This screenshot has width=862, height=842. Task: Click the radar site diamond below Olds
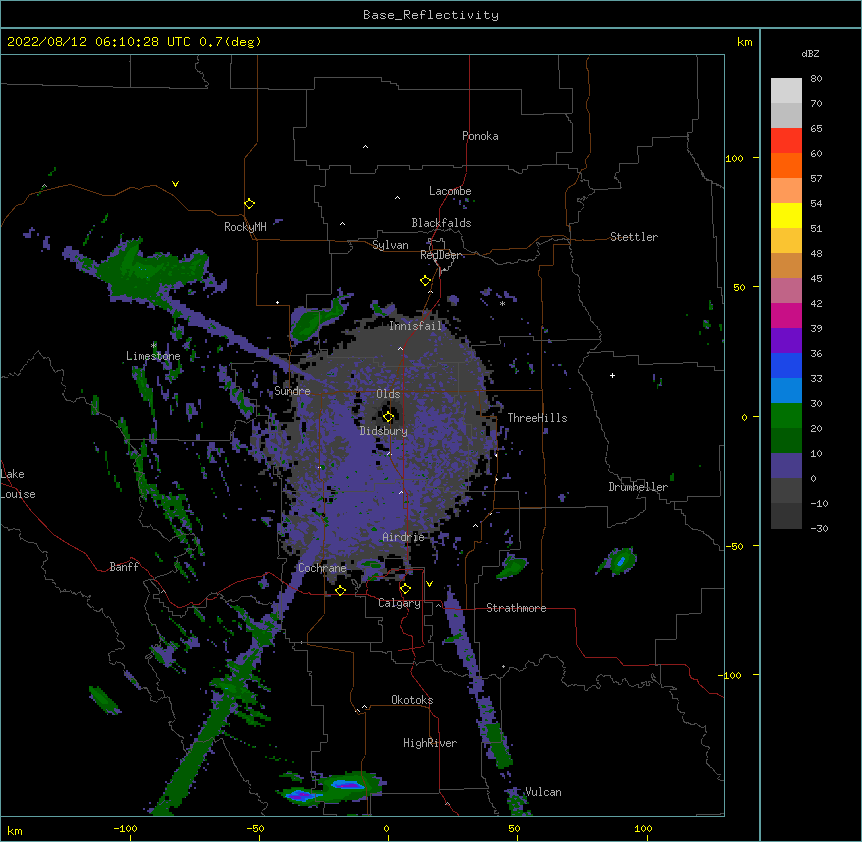[389, 416]
